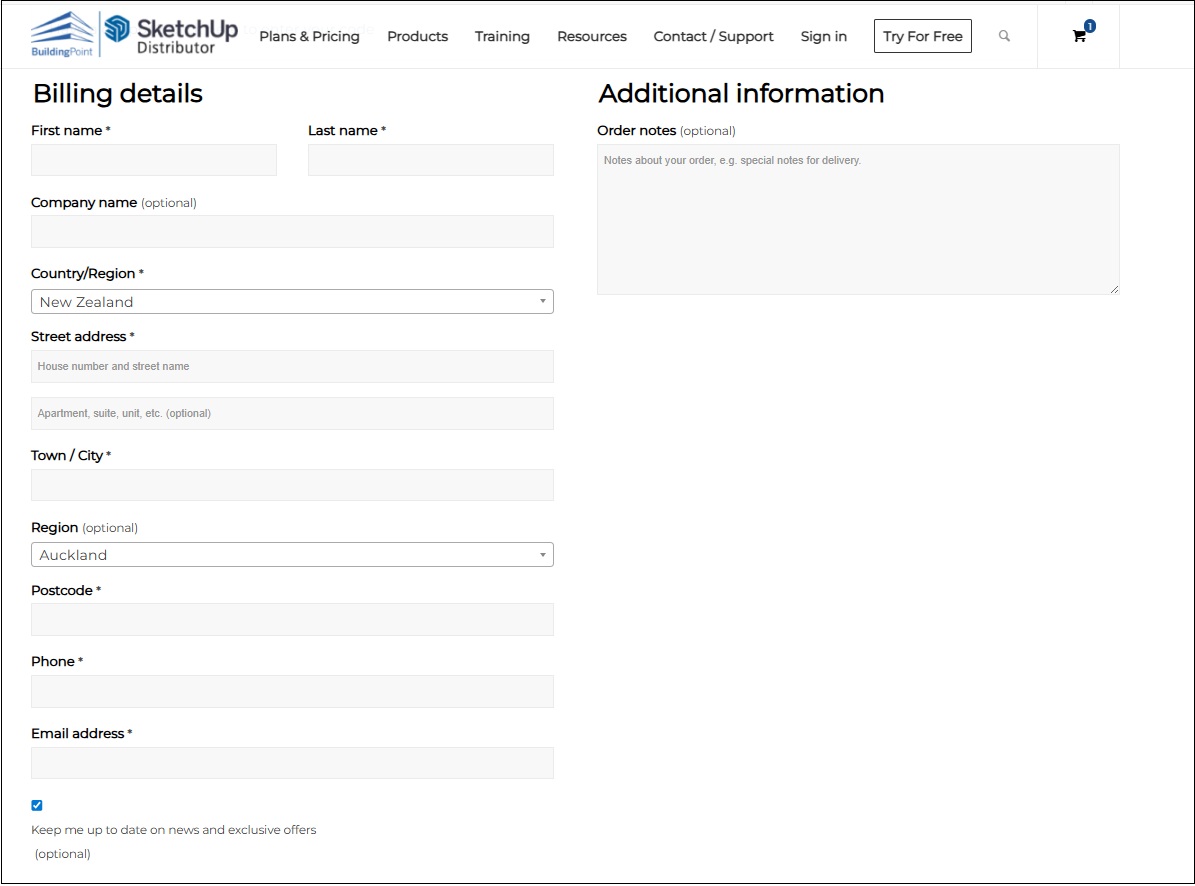This screenshot has width=1195, height=886.
Task: Select Contact / Support in navigation
Action: 713,36
